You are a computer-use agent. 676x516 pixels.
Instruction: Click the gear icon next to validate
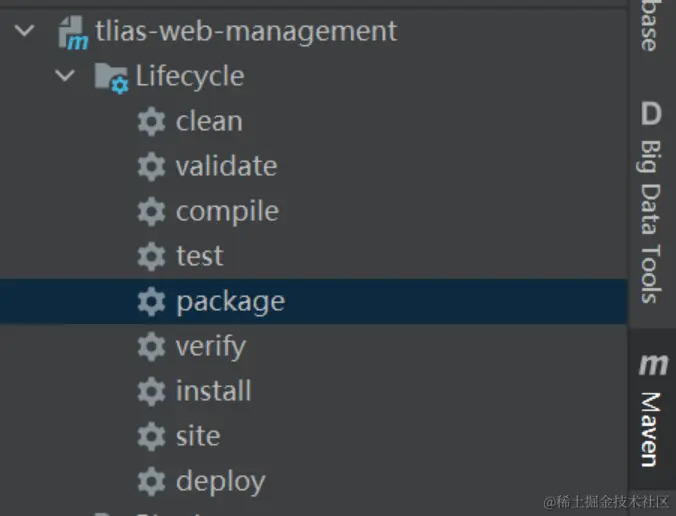tap(151, 167)
